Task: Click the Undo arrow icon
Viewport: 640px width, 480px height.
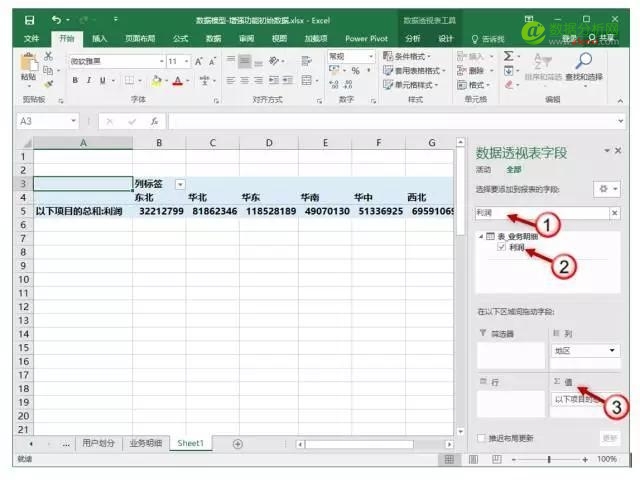Action: (56, 20)
